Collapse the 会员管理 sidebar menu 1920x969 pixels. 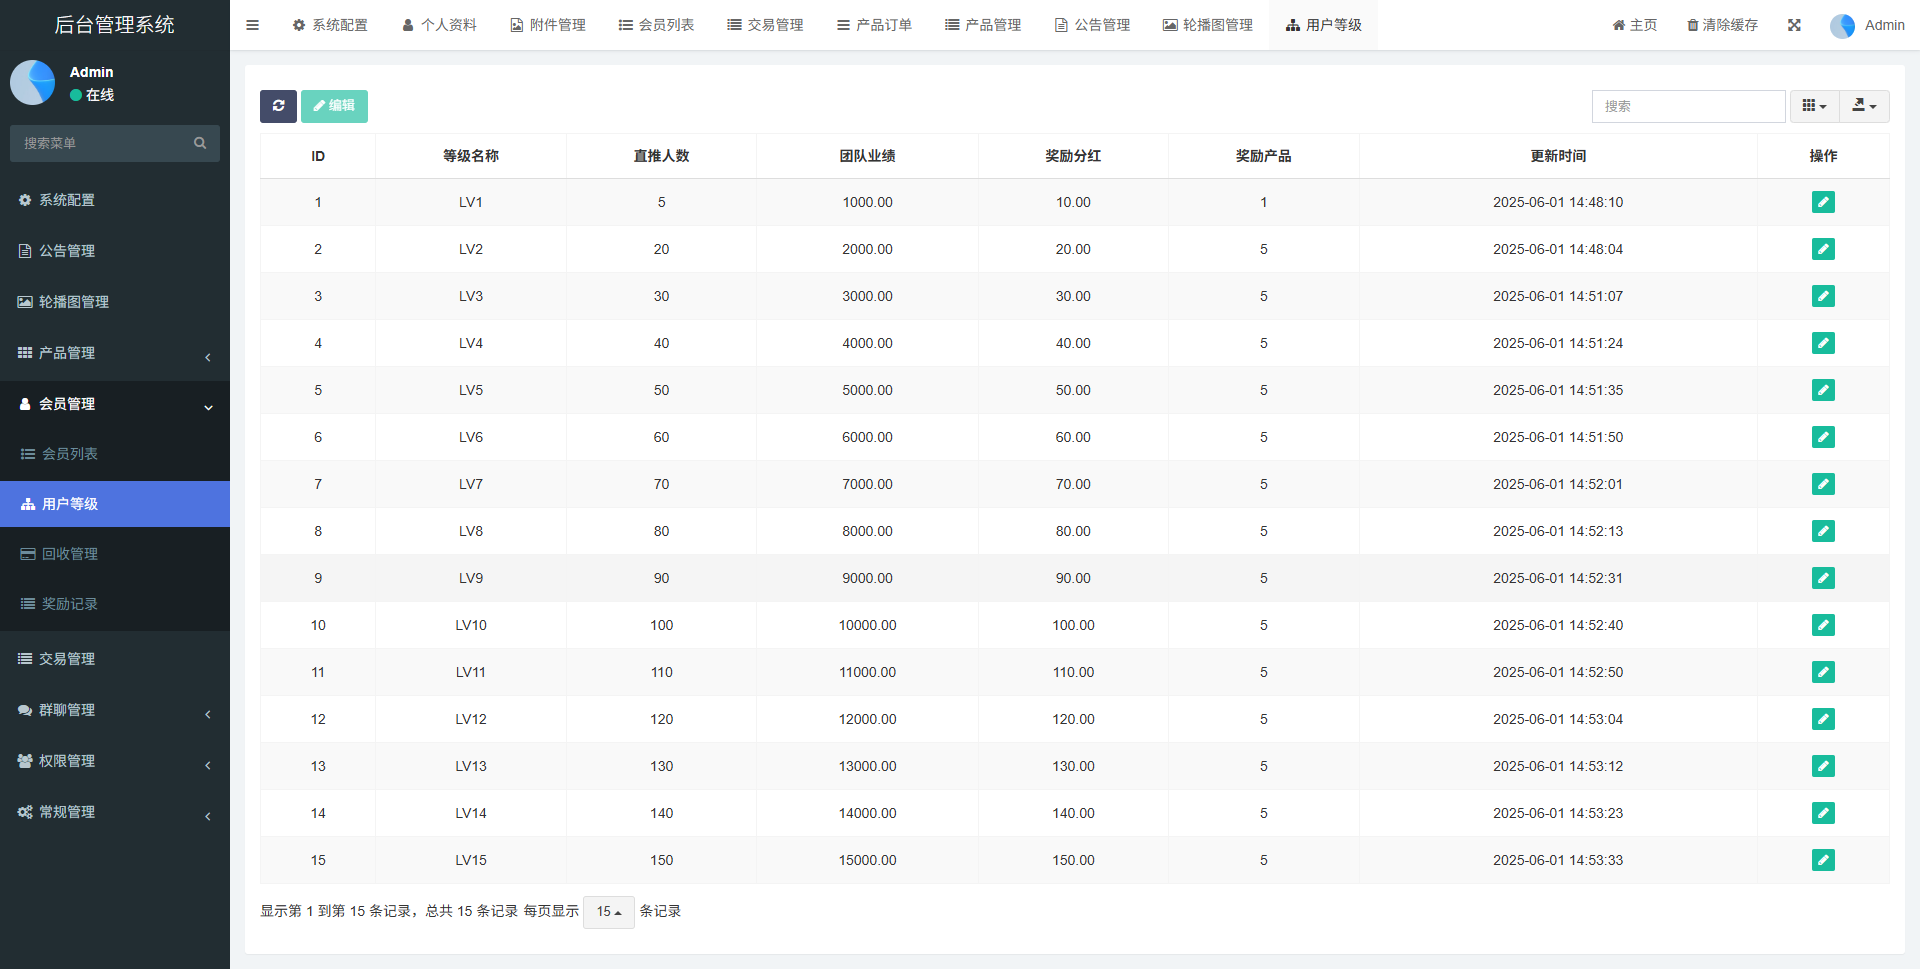[115, 404]
